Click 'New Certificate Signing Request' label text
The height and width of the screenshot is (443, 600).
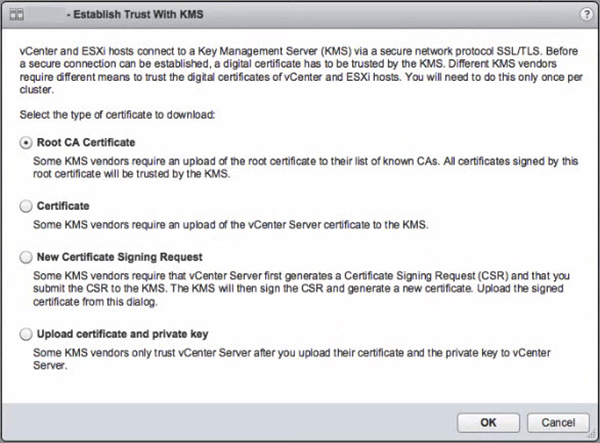click(119, 257)
